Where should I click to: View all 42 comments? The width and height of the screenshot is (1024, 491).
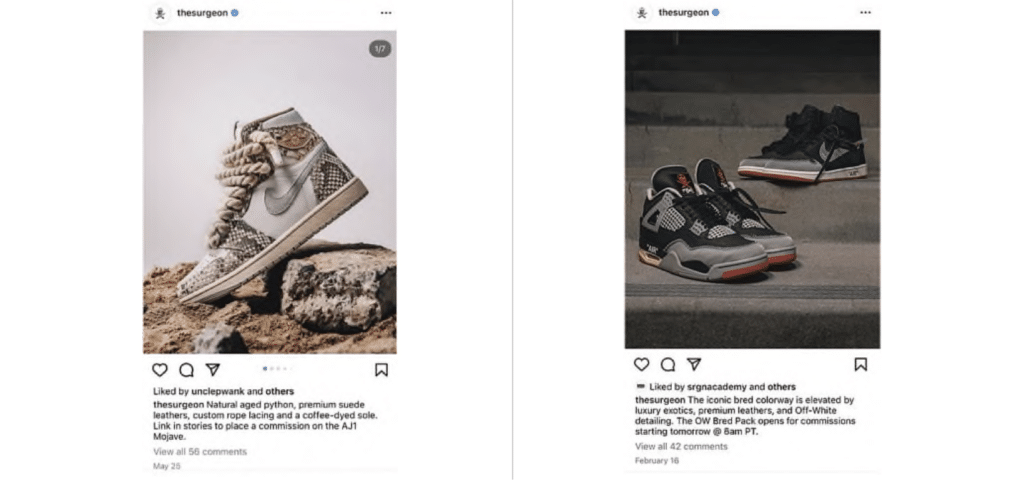click(681, 447)
